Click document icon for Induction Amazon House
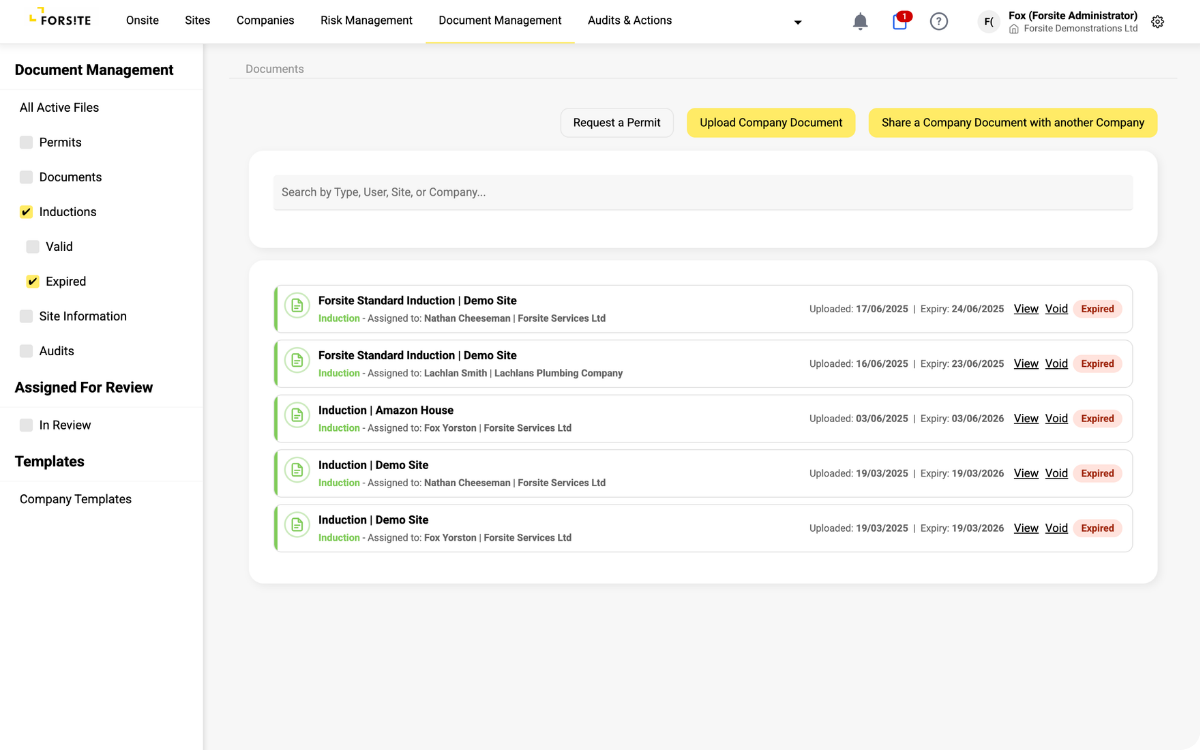 click(296, 415)
